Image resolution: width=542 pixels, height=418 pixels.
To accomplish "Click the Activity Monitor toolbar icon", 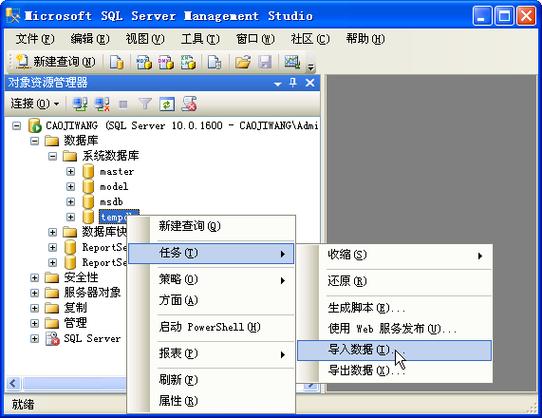I will (292, 62).
